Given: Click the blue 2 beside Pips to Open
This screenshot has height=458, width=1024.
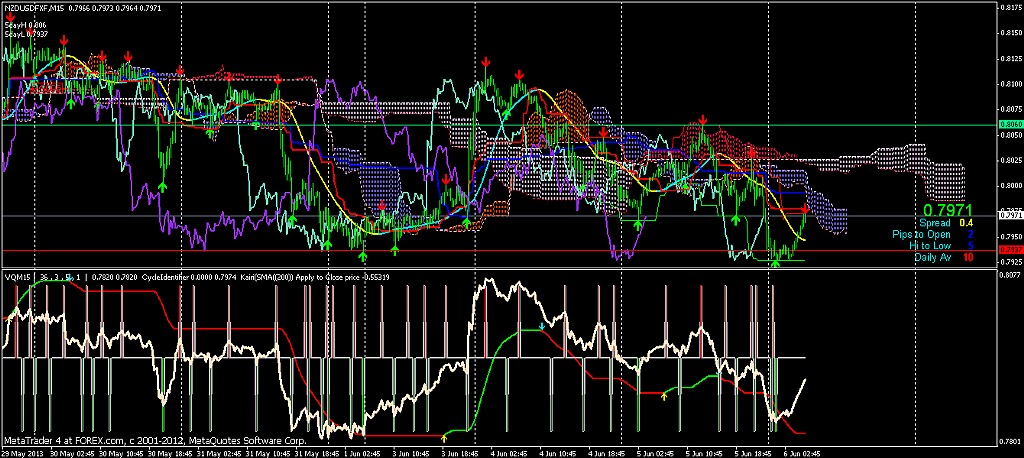Looking at the screenshot, I should [970, 235].
